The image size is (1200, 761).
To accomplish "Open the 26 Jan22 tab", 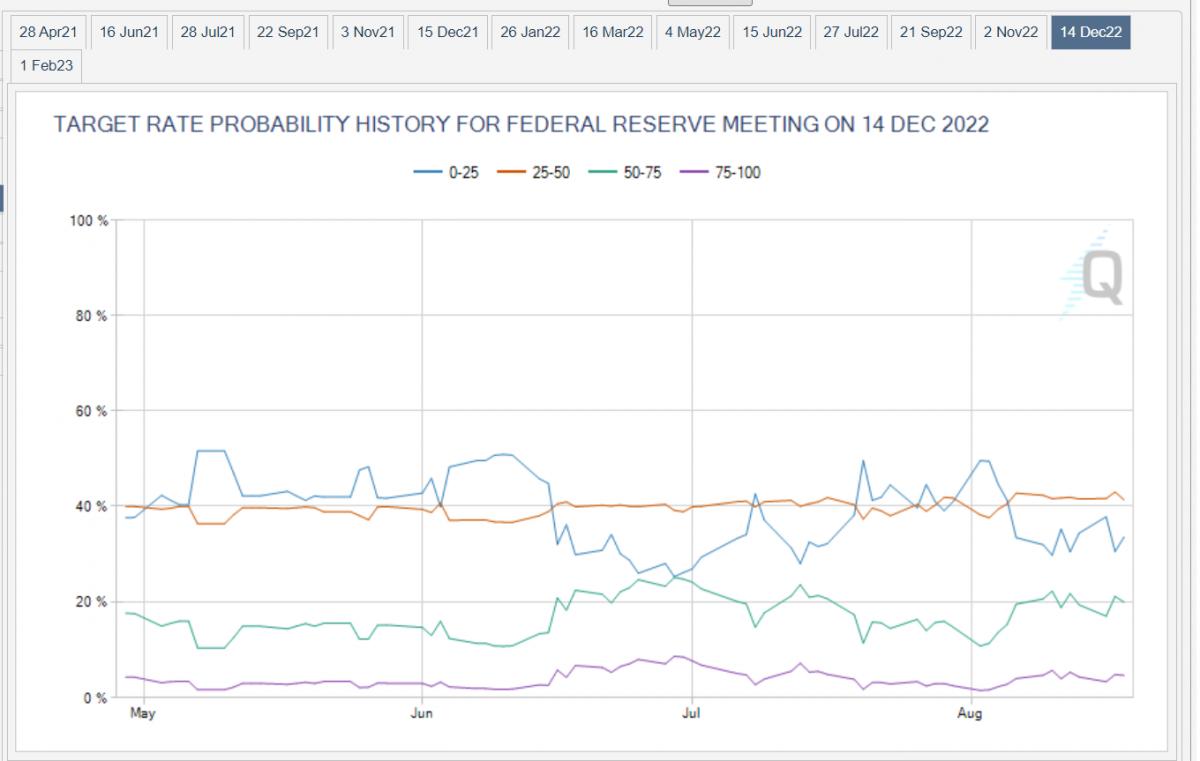I will (x=530, y=32).
